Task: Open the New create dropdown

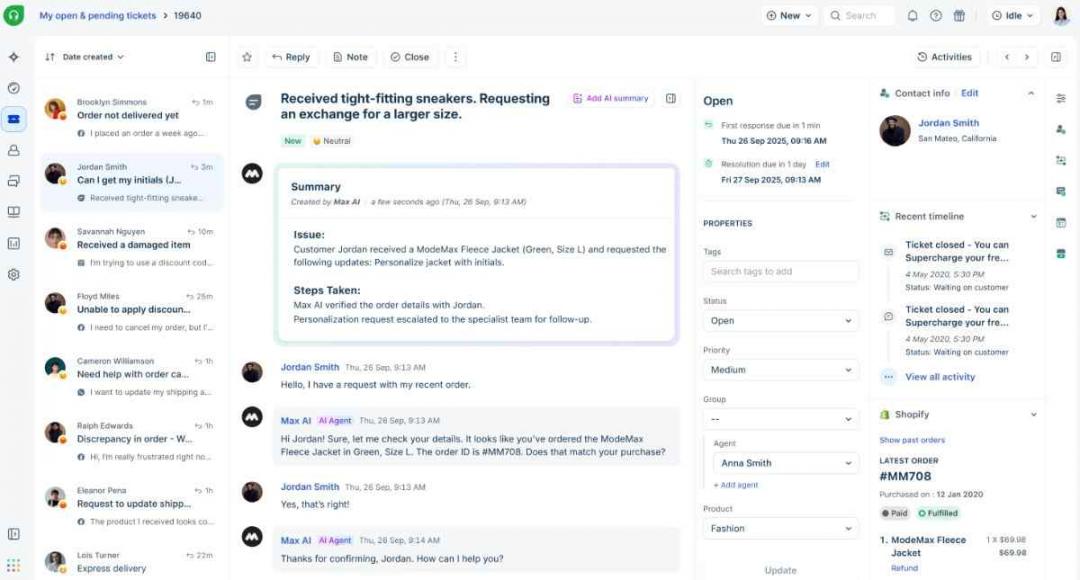Action: (x=789, y=16)
